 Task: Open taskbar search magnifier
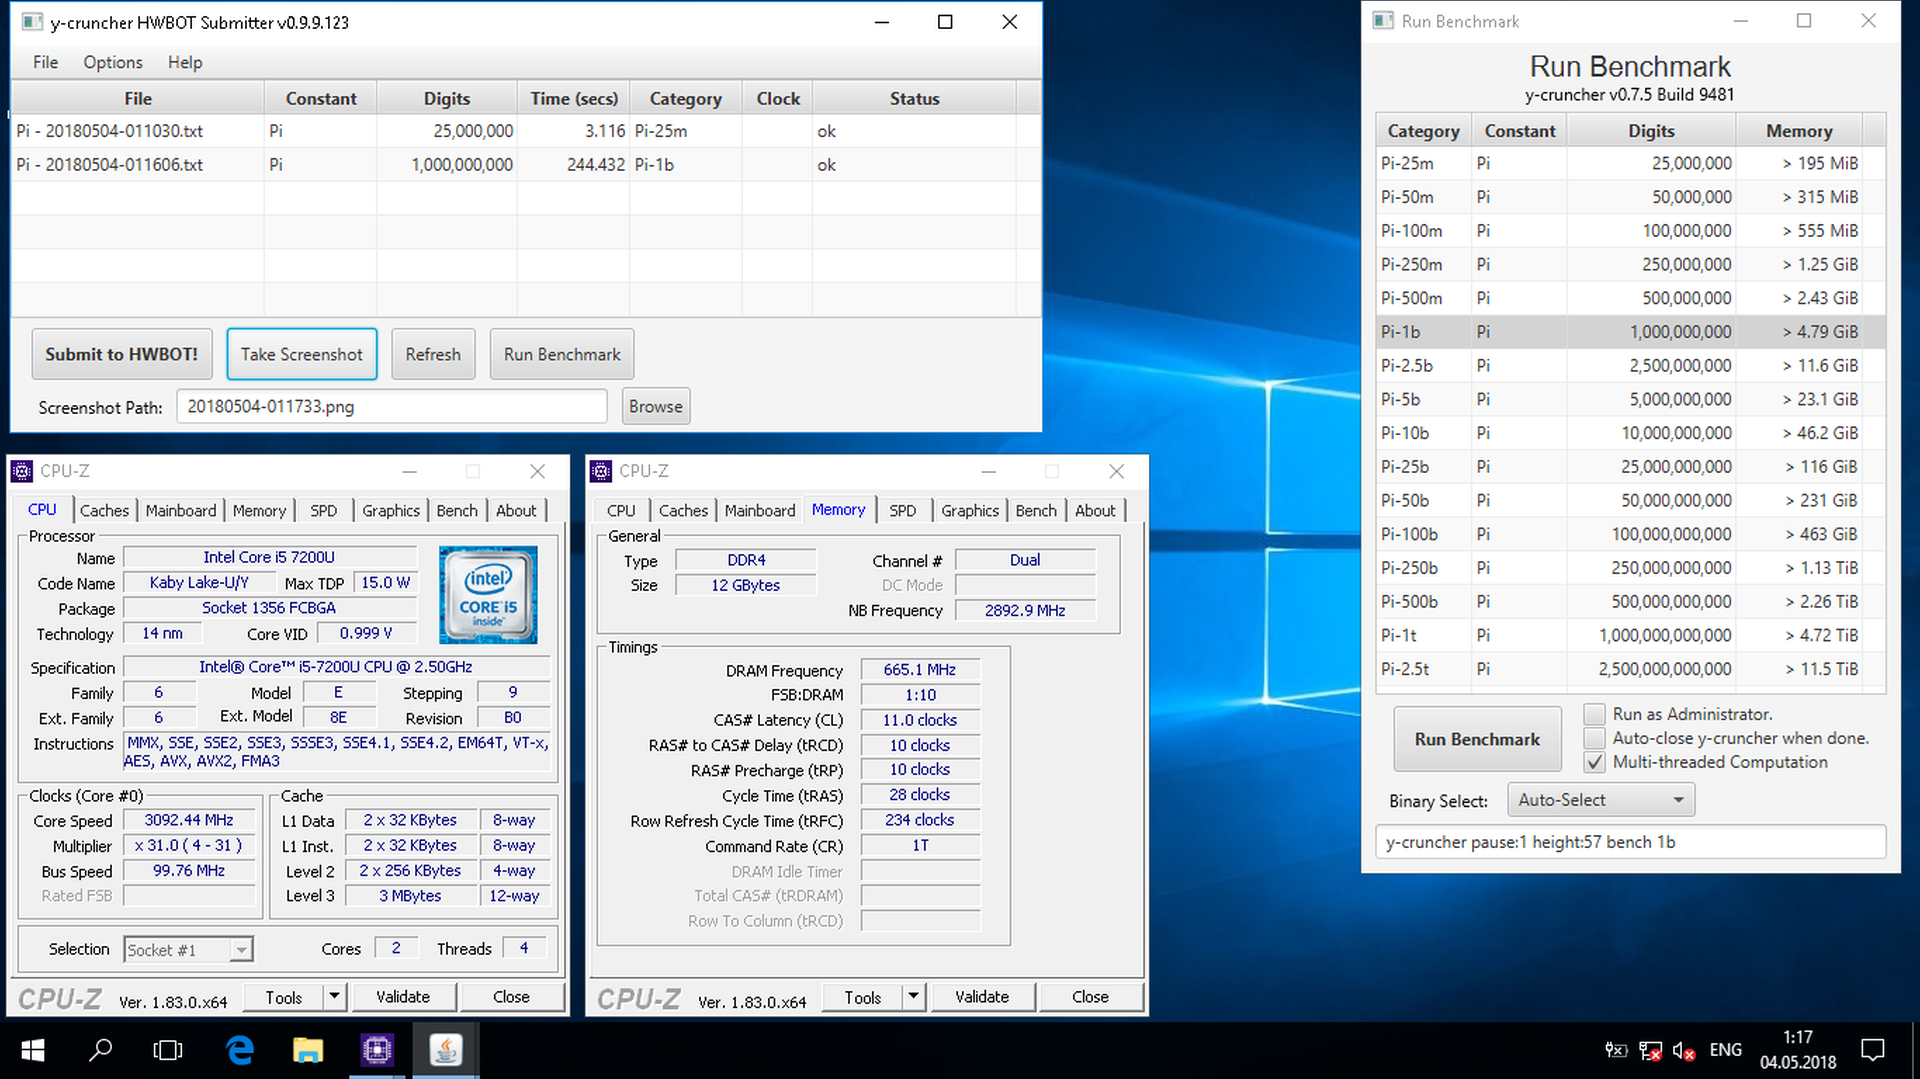(x=101, y=1050)
